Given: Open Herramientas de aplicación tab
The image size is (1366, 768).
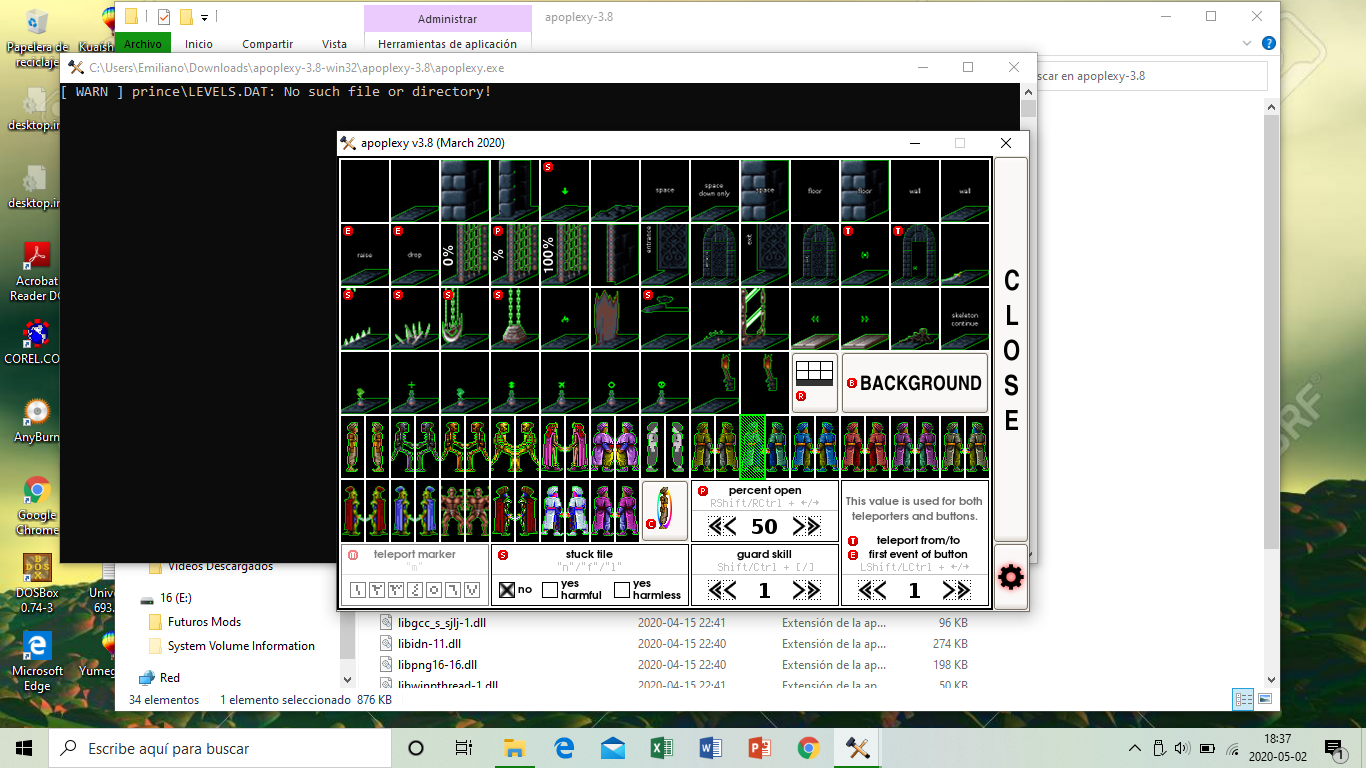Looking at the screenshot, I should pyautogui.click(x=447, y=44).
